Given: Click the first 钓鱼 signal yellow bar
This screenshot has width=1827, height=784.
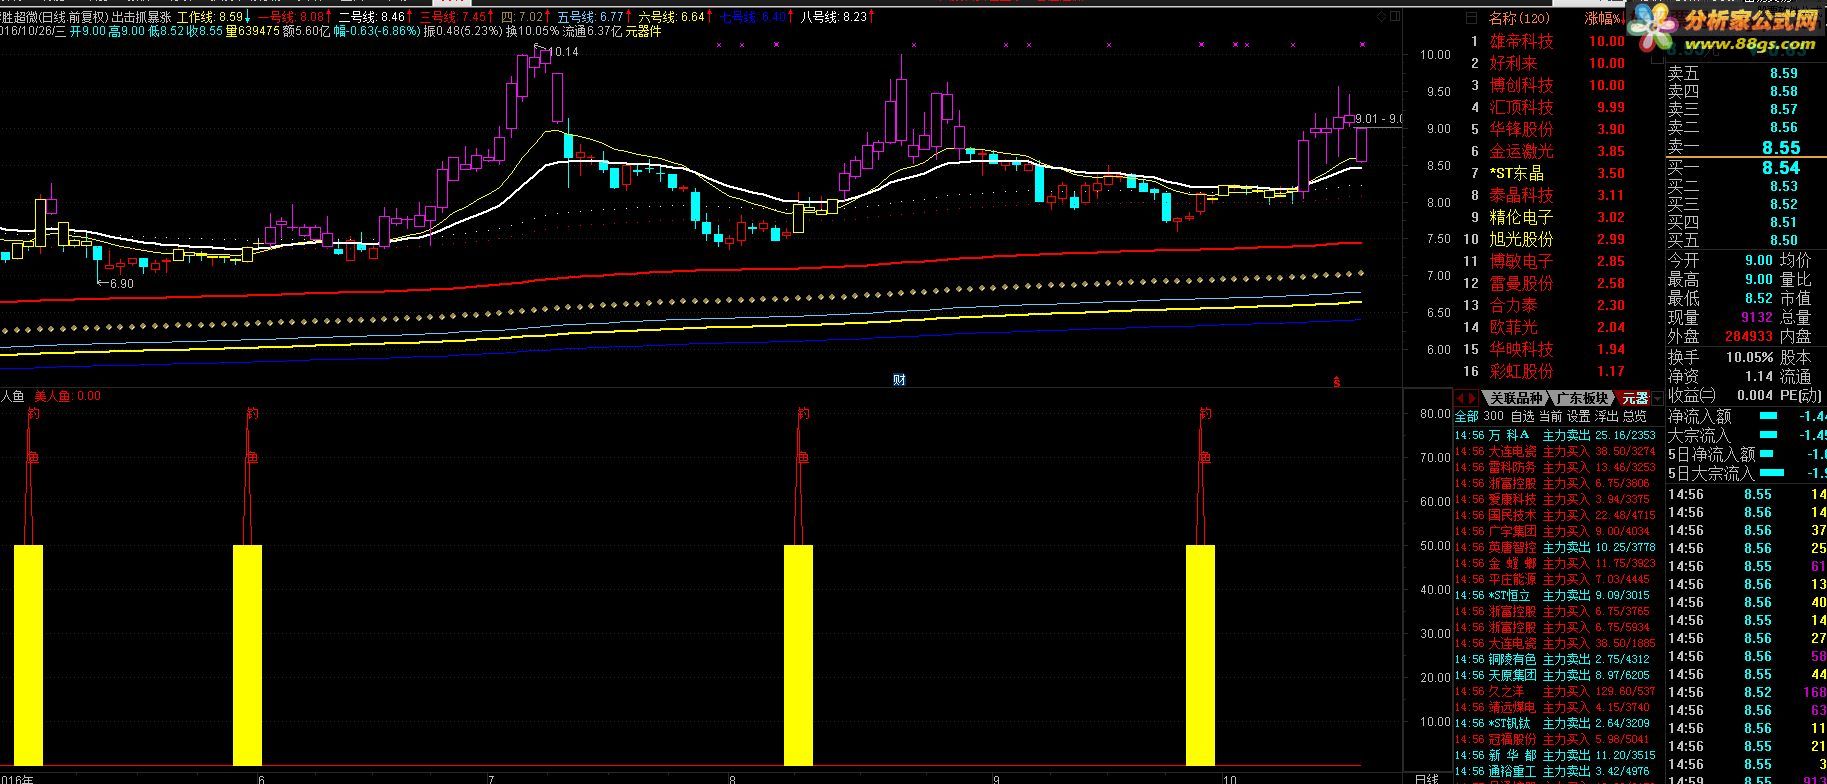Looking at the screenshot, I should click(29, 655).
